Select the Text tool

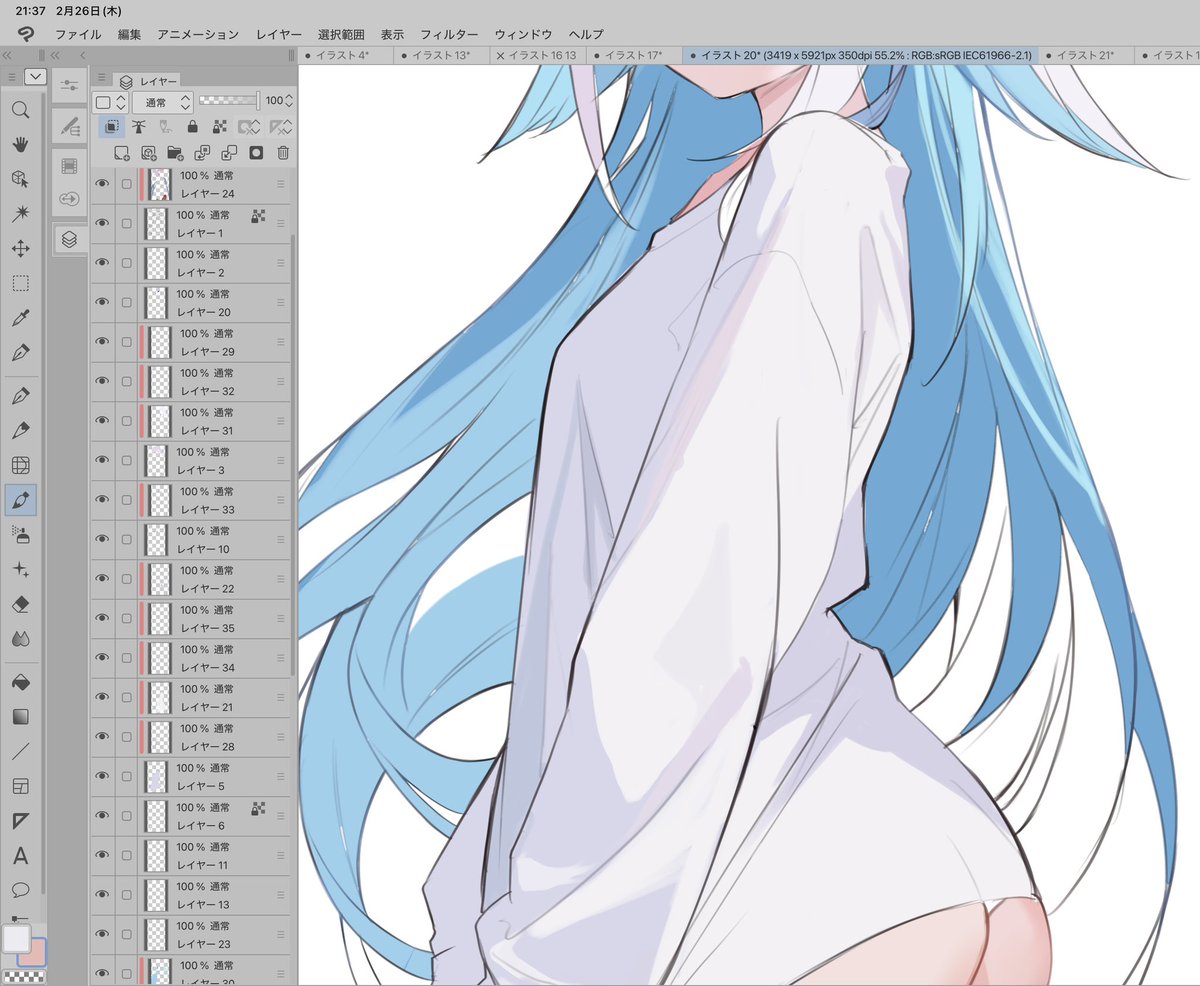tap(20, 857)
